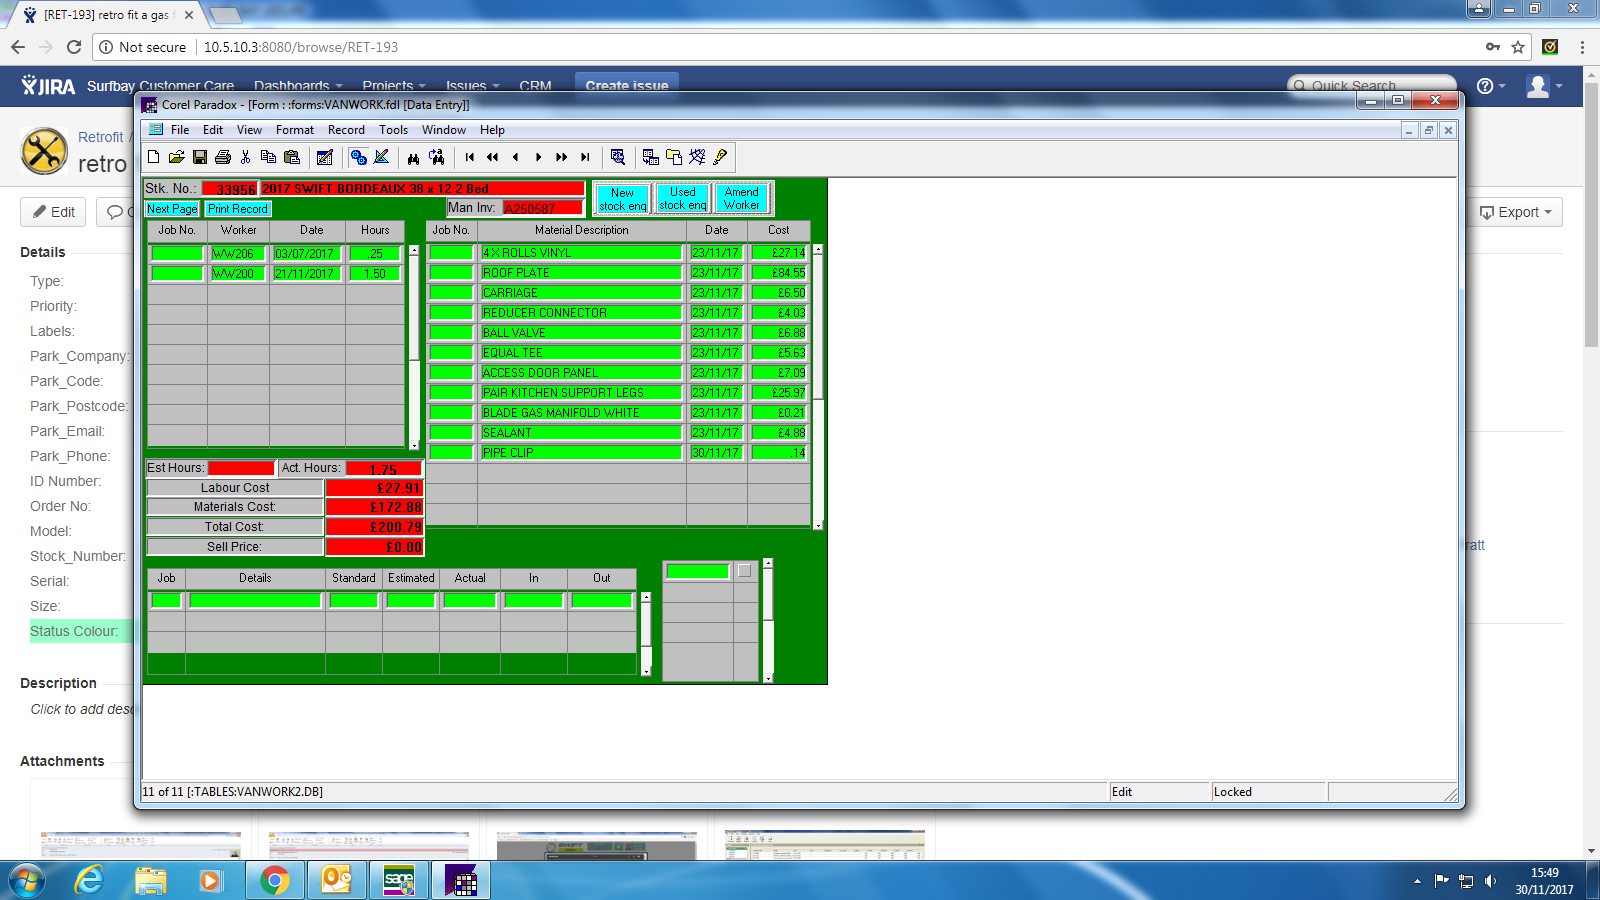Select PAIR KITCHEN SUPPORT LEGS material
1600x900 pixels.
[581, 393]
